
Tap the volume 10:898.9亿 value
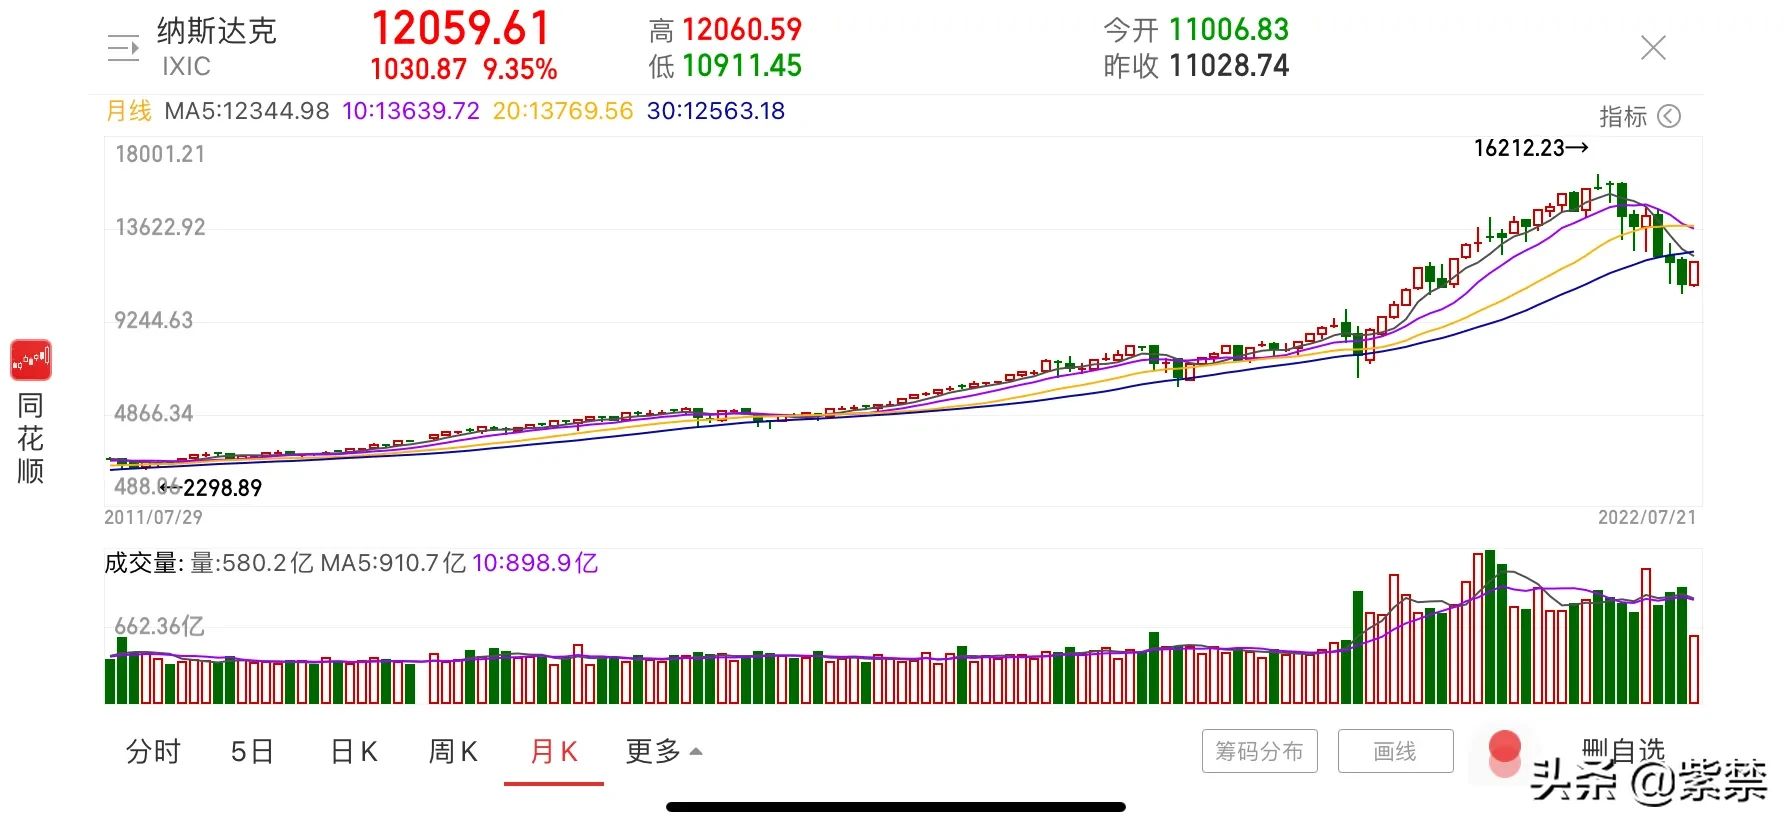(x=535, y=563)
